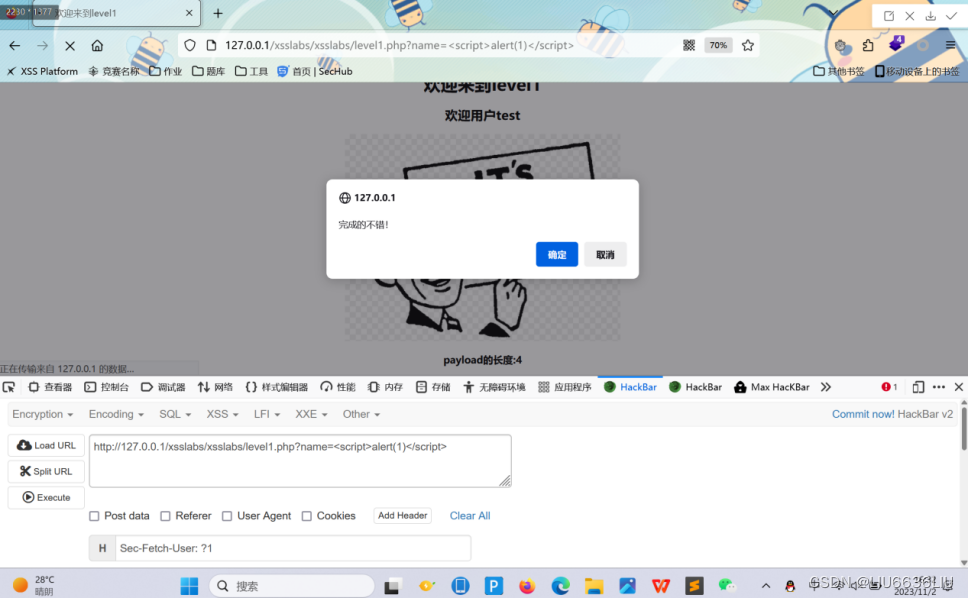Screen dimensions: 968x598
Task: Expand the Encoding dropdown
Action: coord(116,414)
